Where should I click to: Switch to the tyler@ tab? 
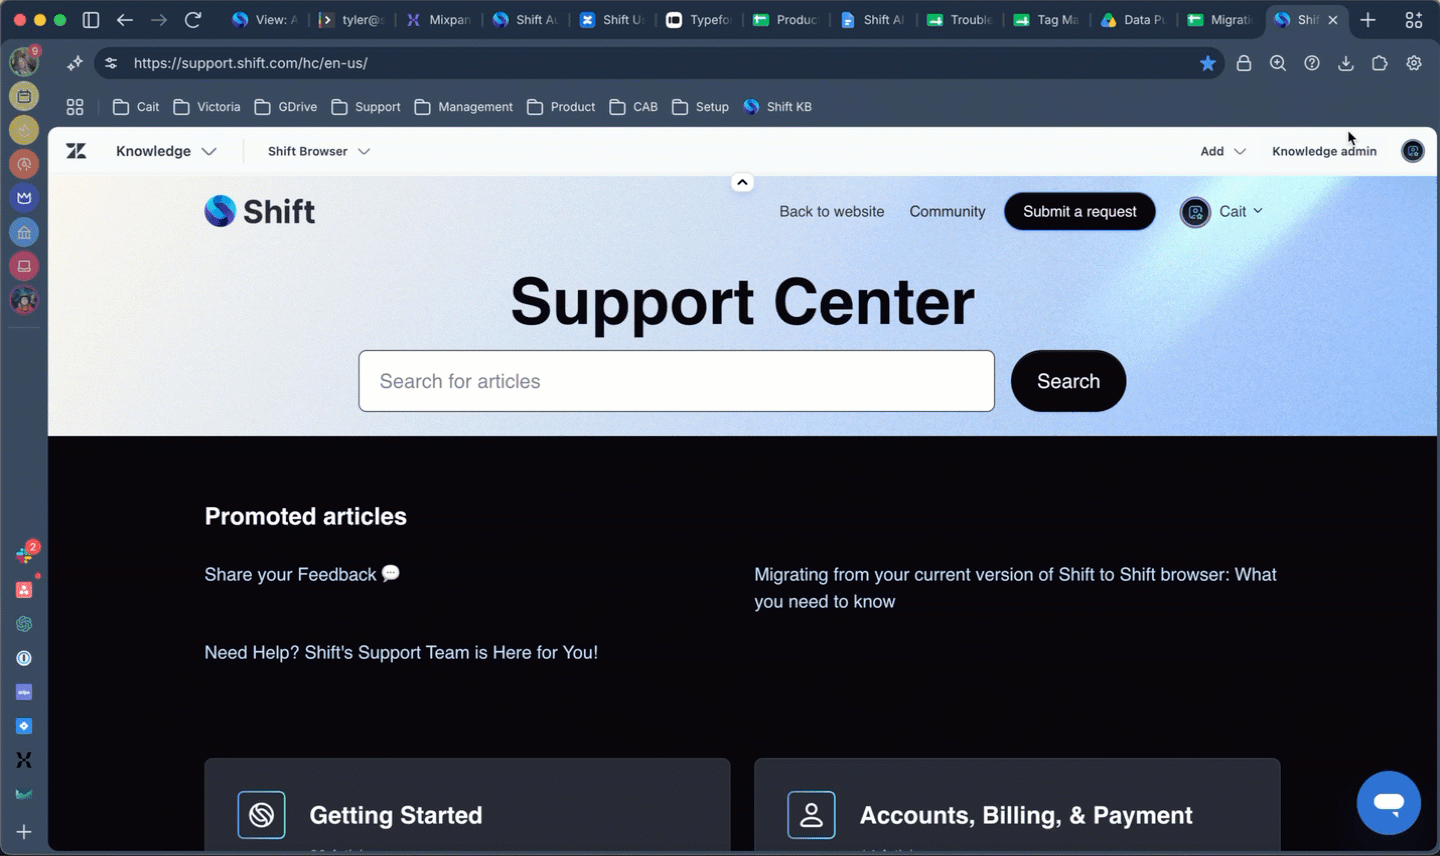(352, 20)
